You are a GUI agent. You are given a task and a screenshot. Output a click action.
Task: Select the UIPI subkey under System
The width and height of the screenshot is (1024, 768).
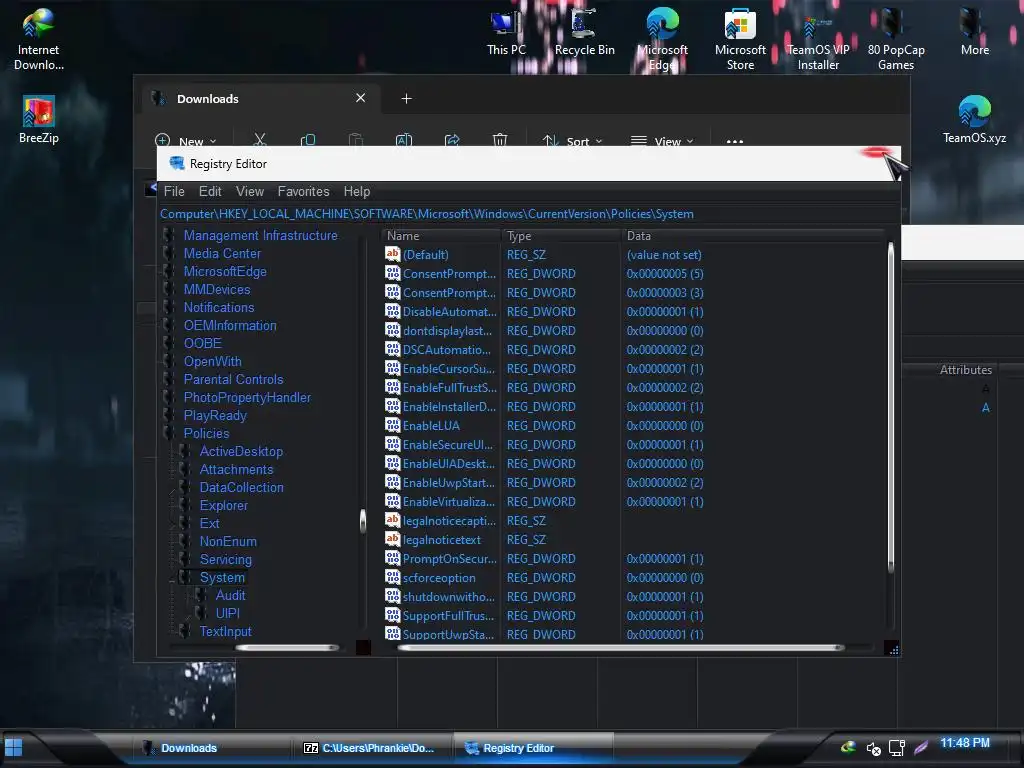coord(227,613)
